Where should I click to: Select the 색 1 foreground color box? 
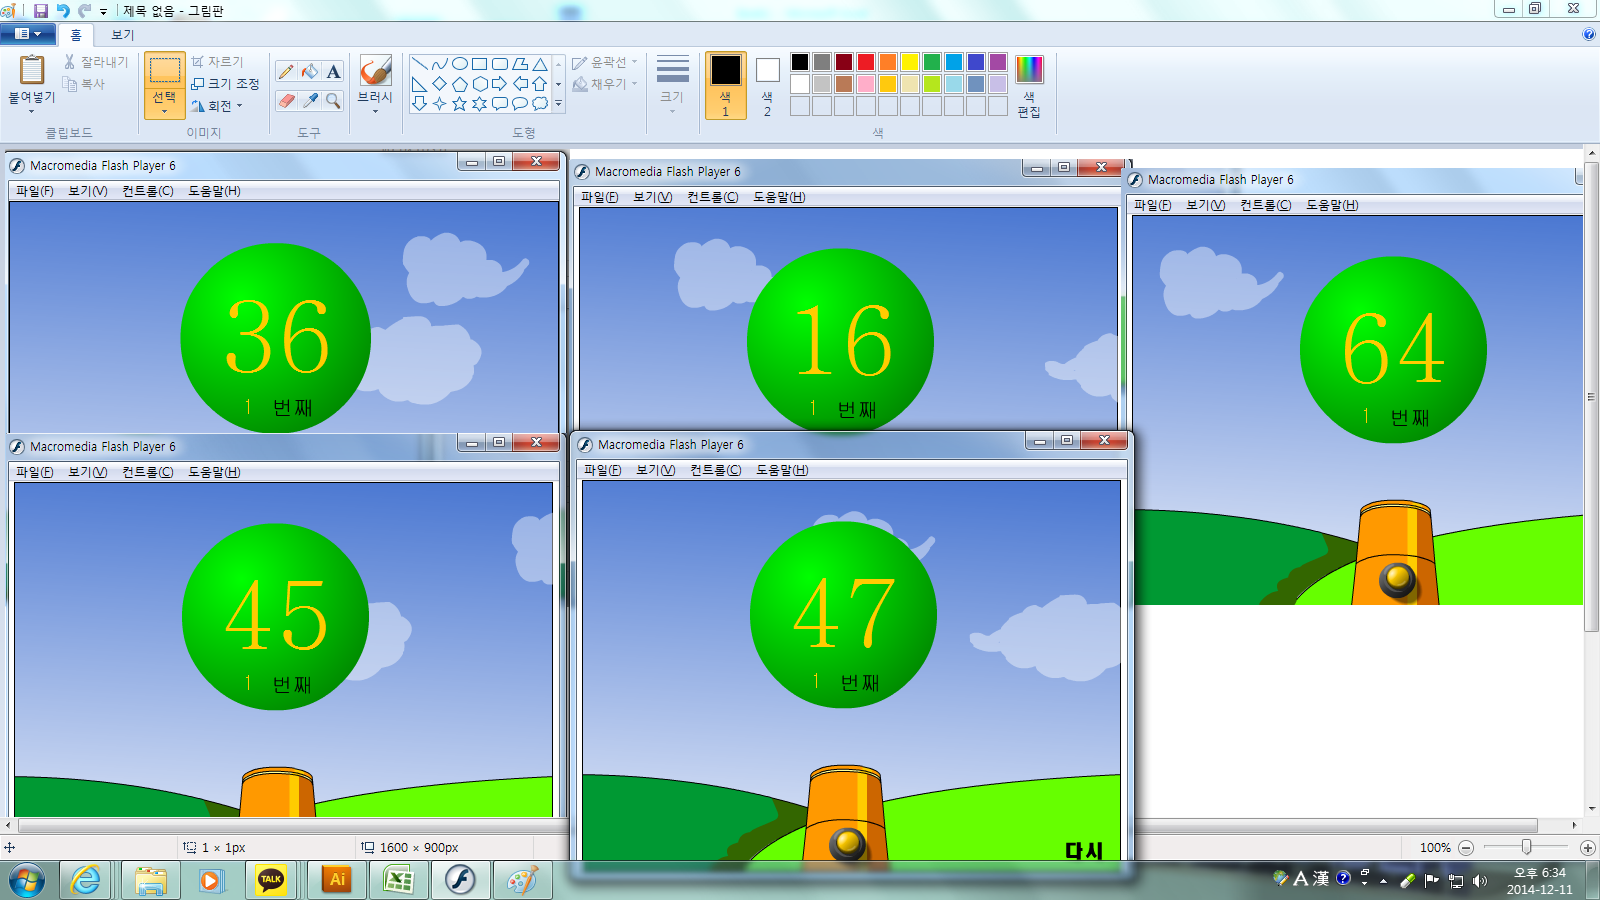tap(726, 85)
